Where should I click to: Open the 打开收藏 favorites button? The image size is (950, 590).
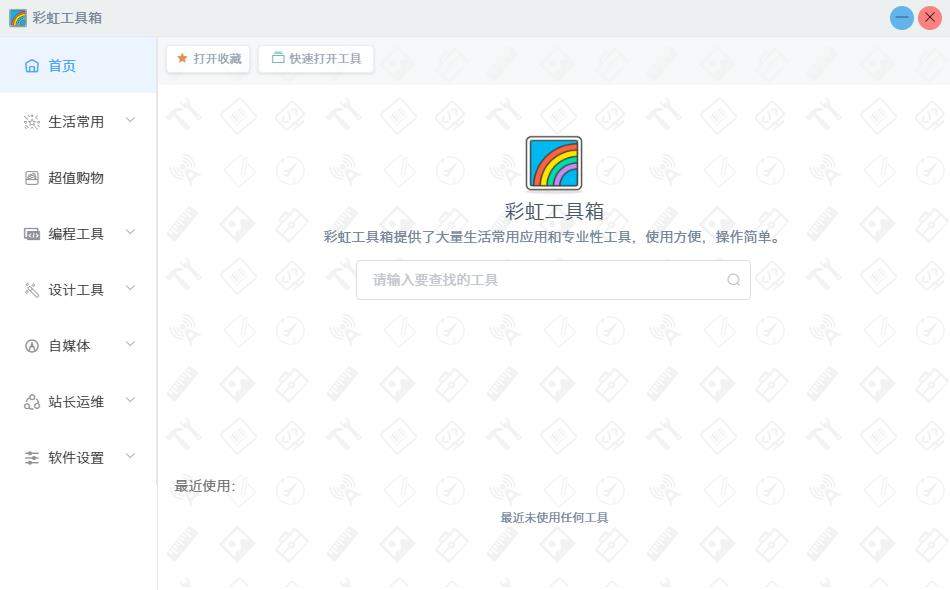(207, 58)
